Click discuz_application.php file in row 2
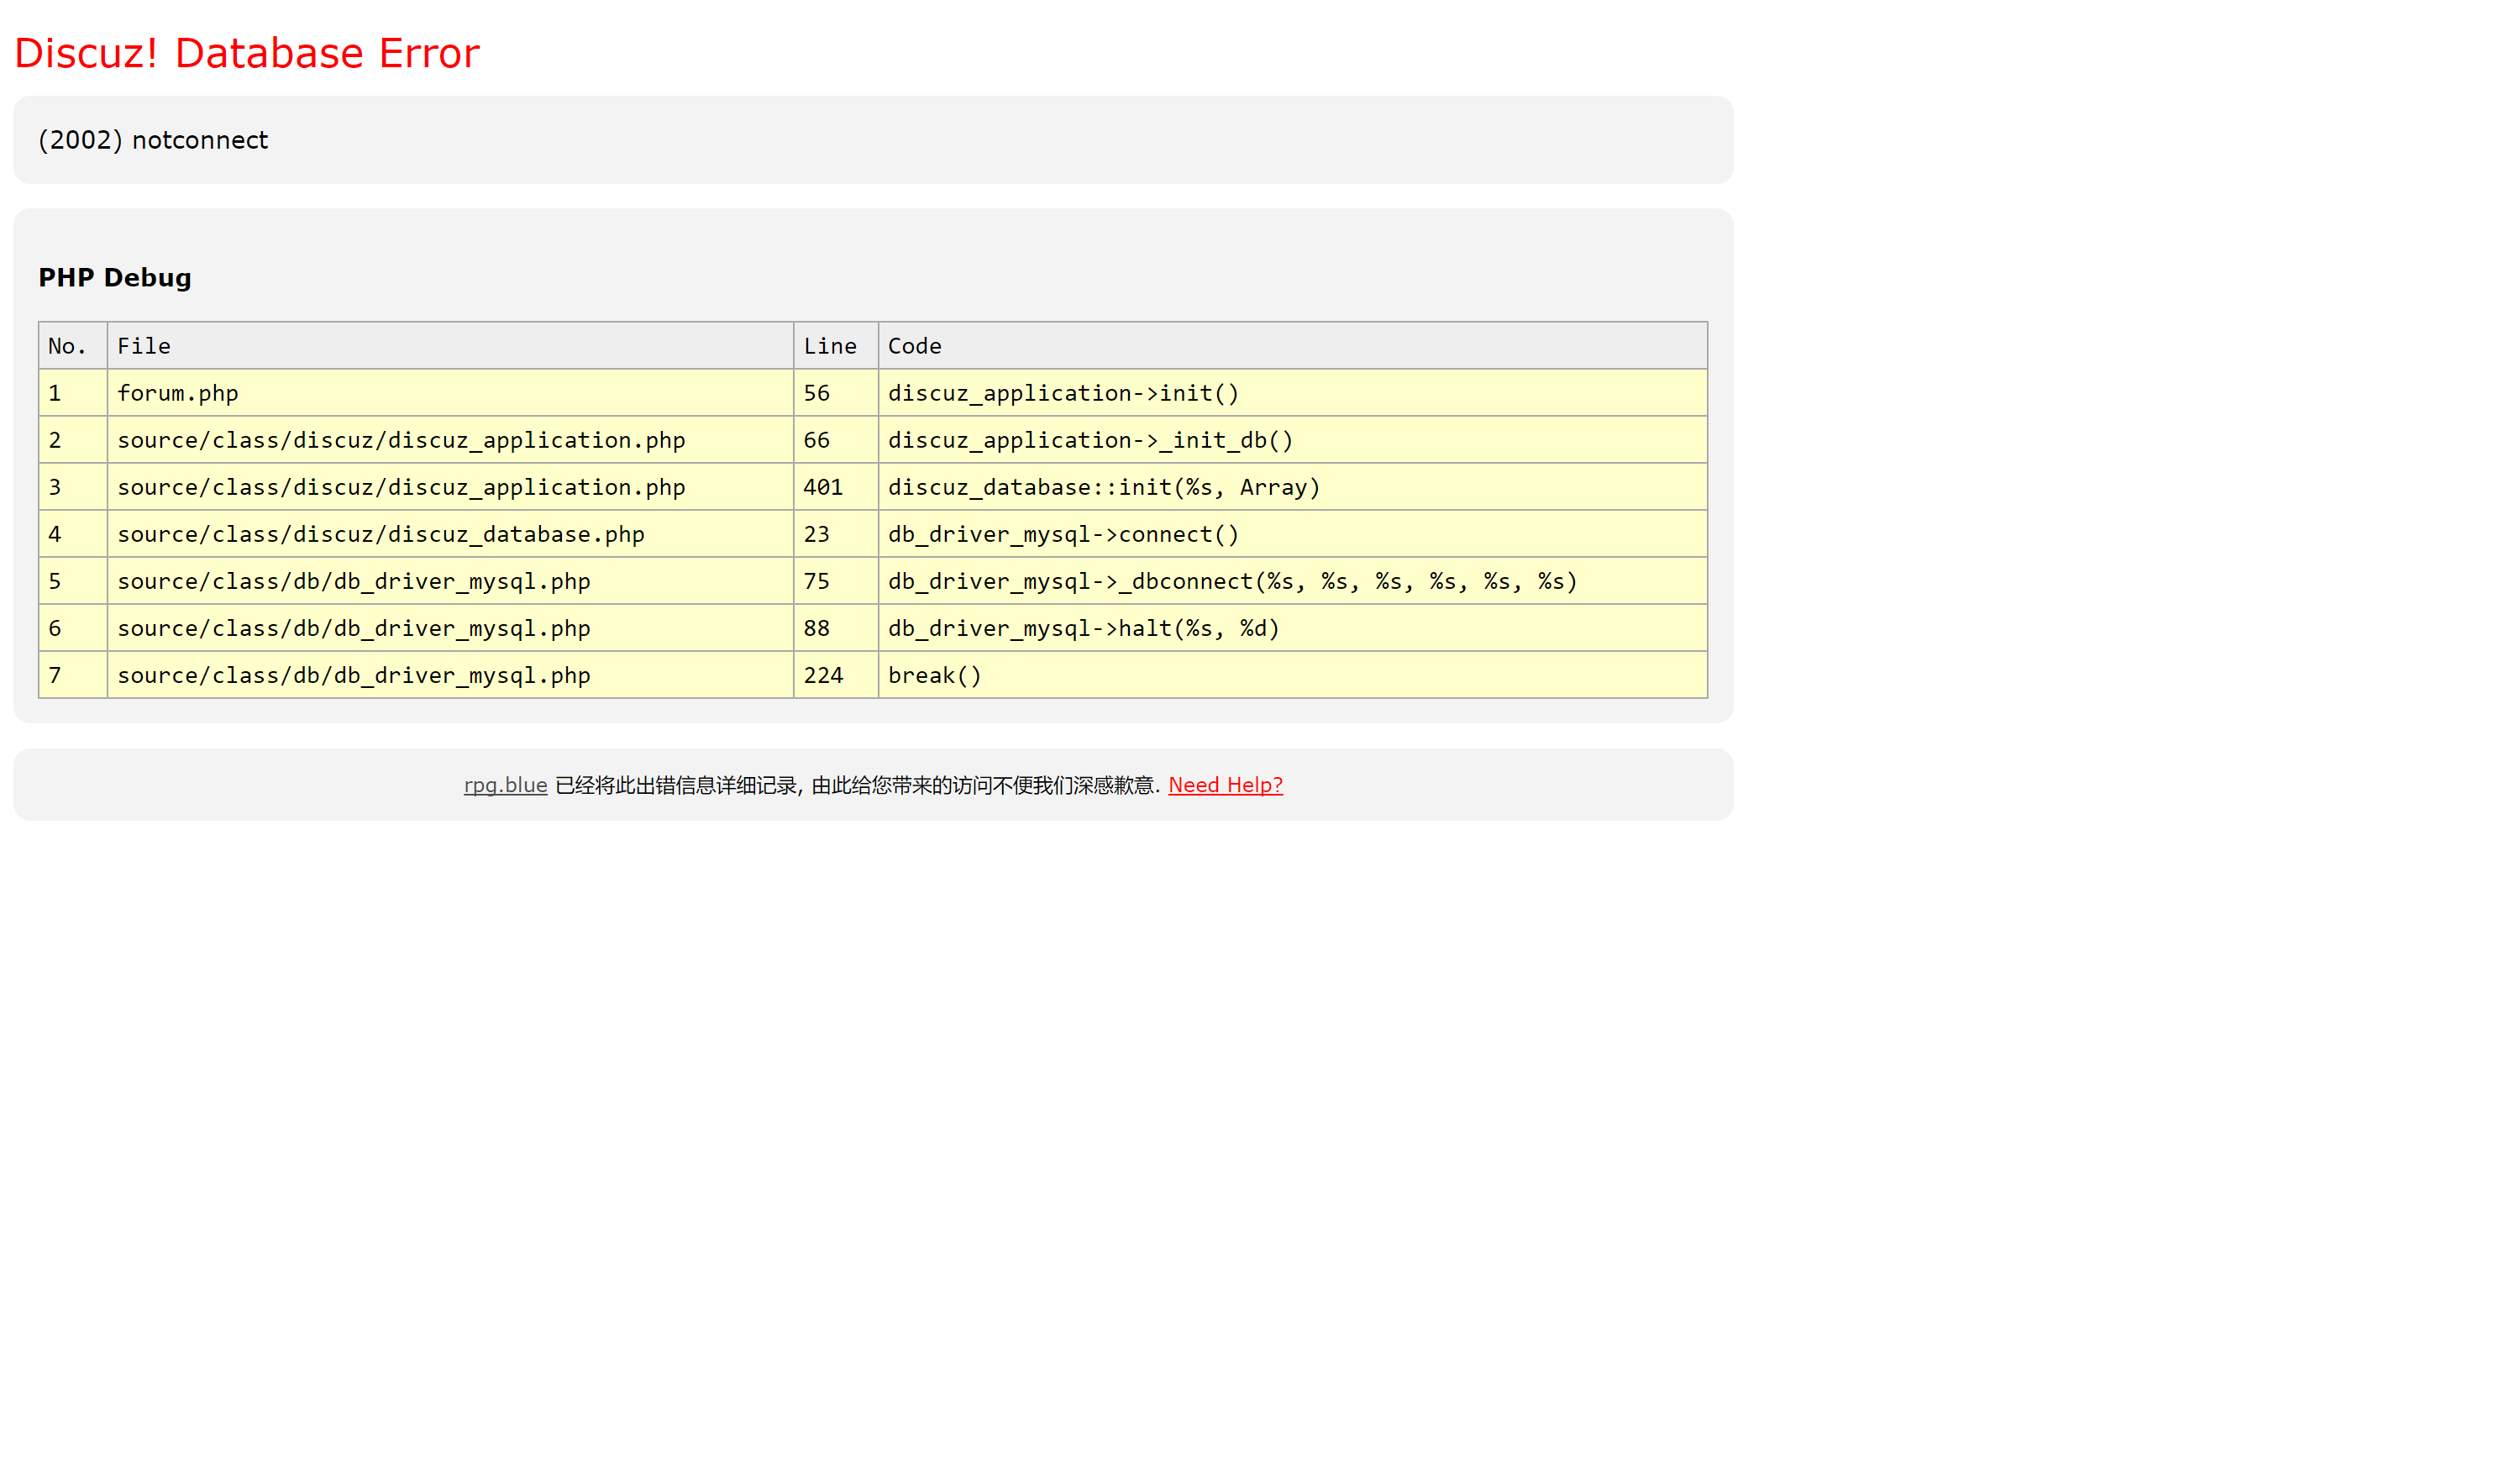 coord(450,440)
